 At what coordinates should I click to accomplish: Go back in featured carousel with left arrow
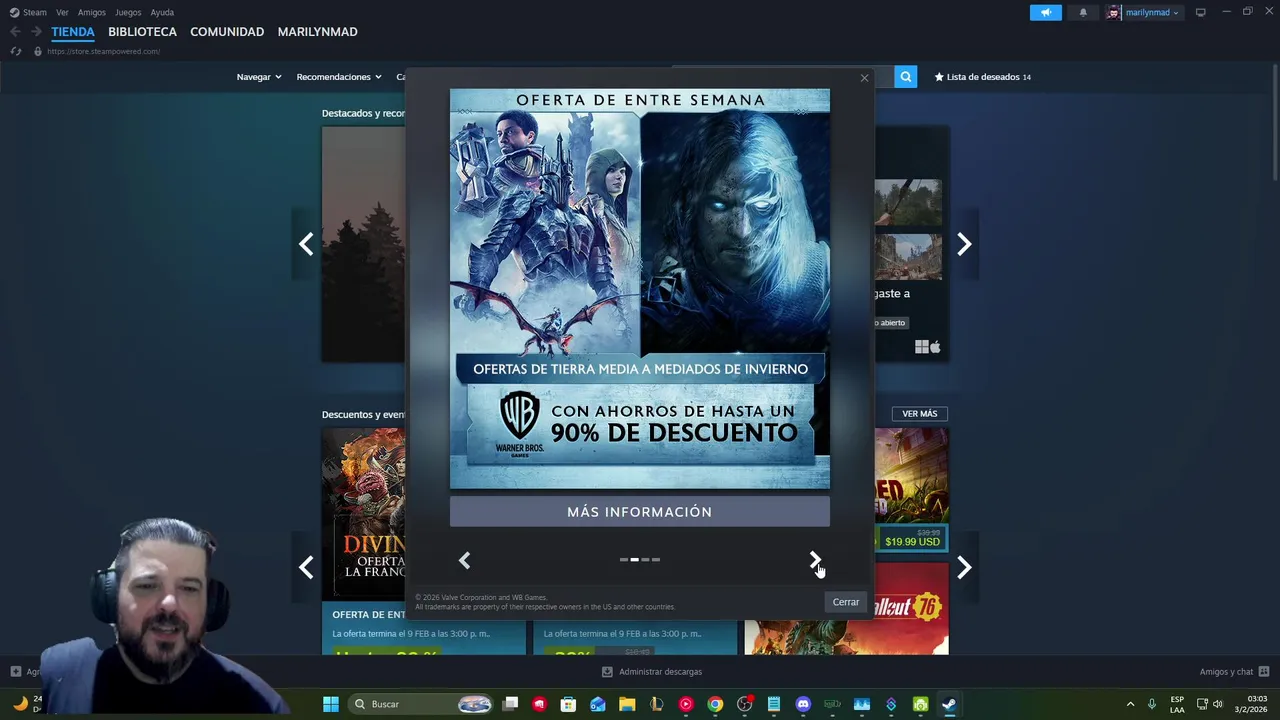tap(306, 244)
